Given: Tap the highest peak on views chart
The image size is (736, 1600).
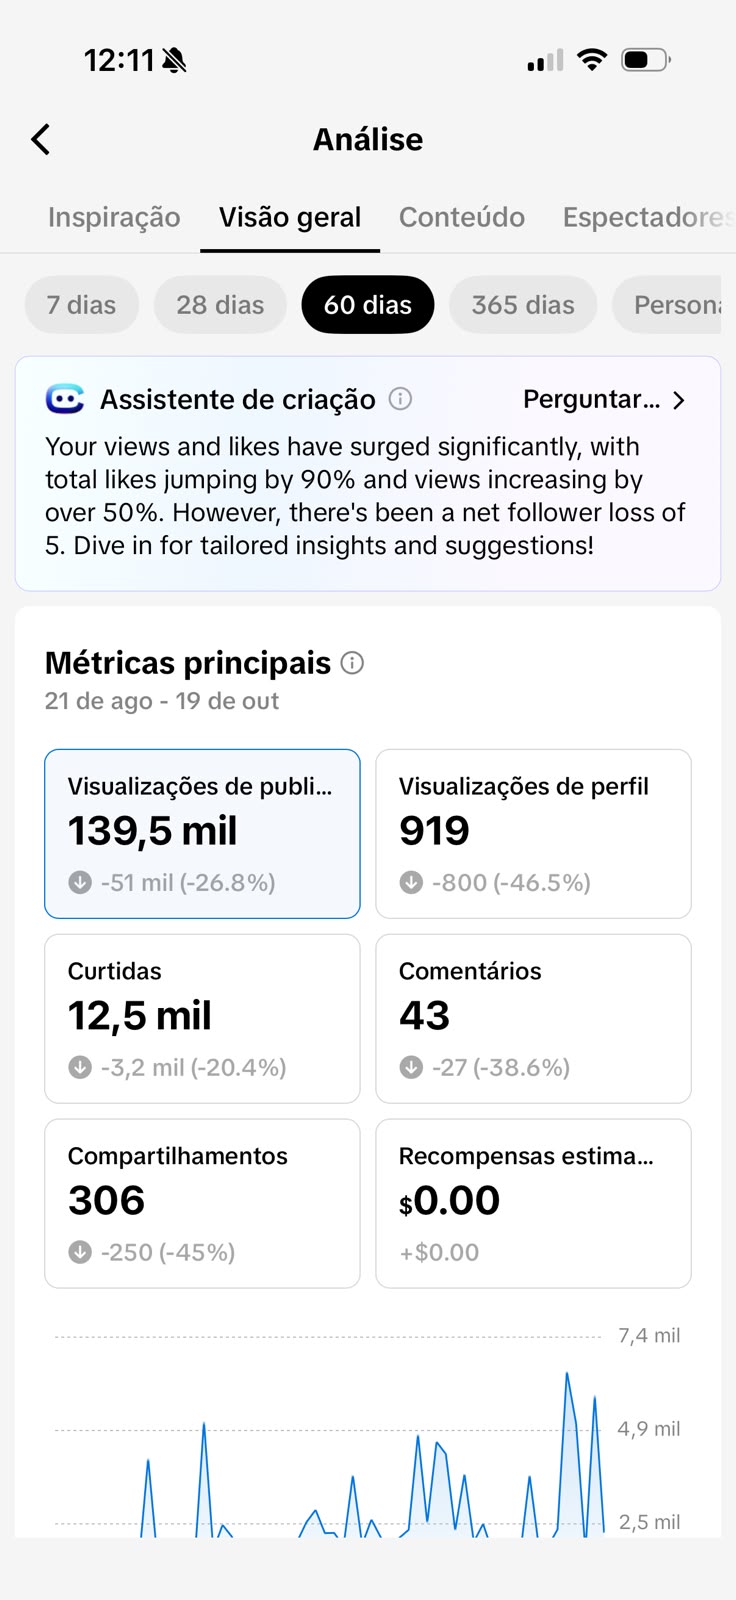Looking at the screenshot, I should point(567,1374).
